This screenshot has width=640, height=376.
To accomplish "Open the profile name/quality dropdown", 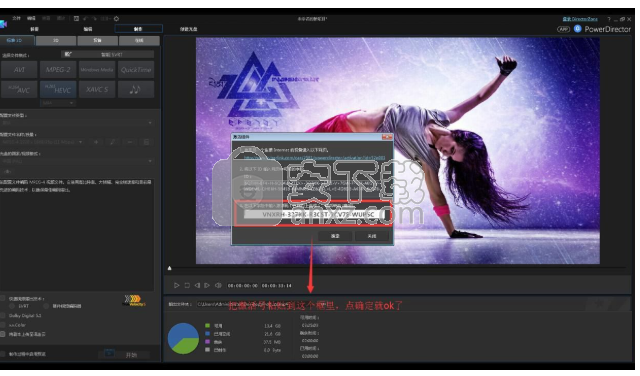I will 42,142.
